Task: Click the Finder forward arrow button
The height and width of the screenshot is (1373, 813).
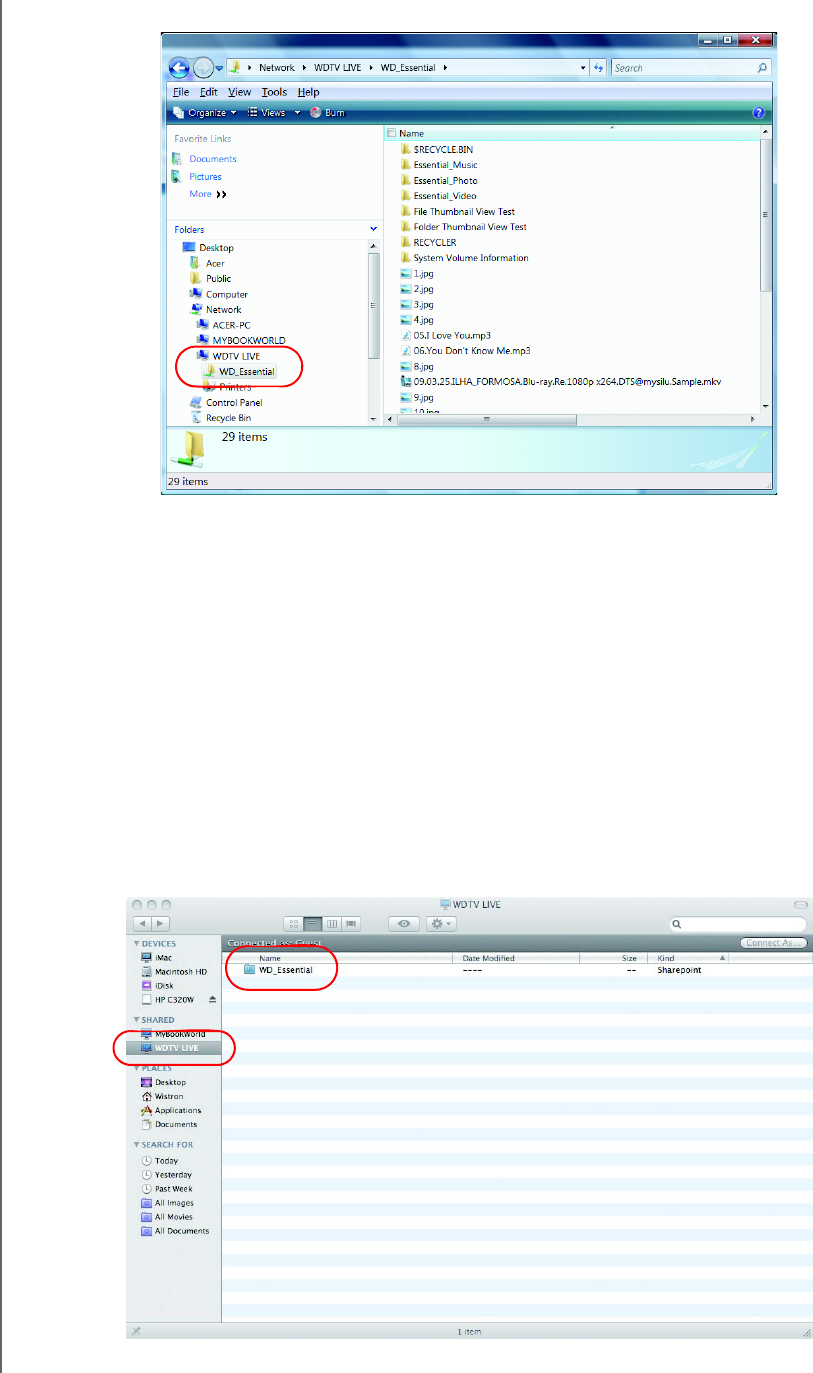Action: click(160, 924)
